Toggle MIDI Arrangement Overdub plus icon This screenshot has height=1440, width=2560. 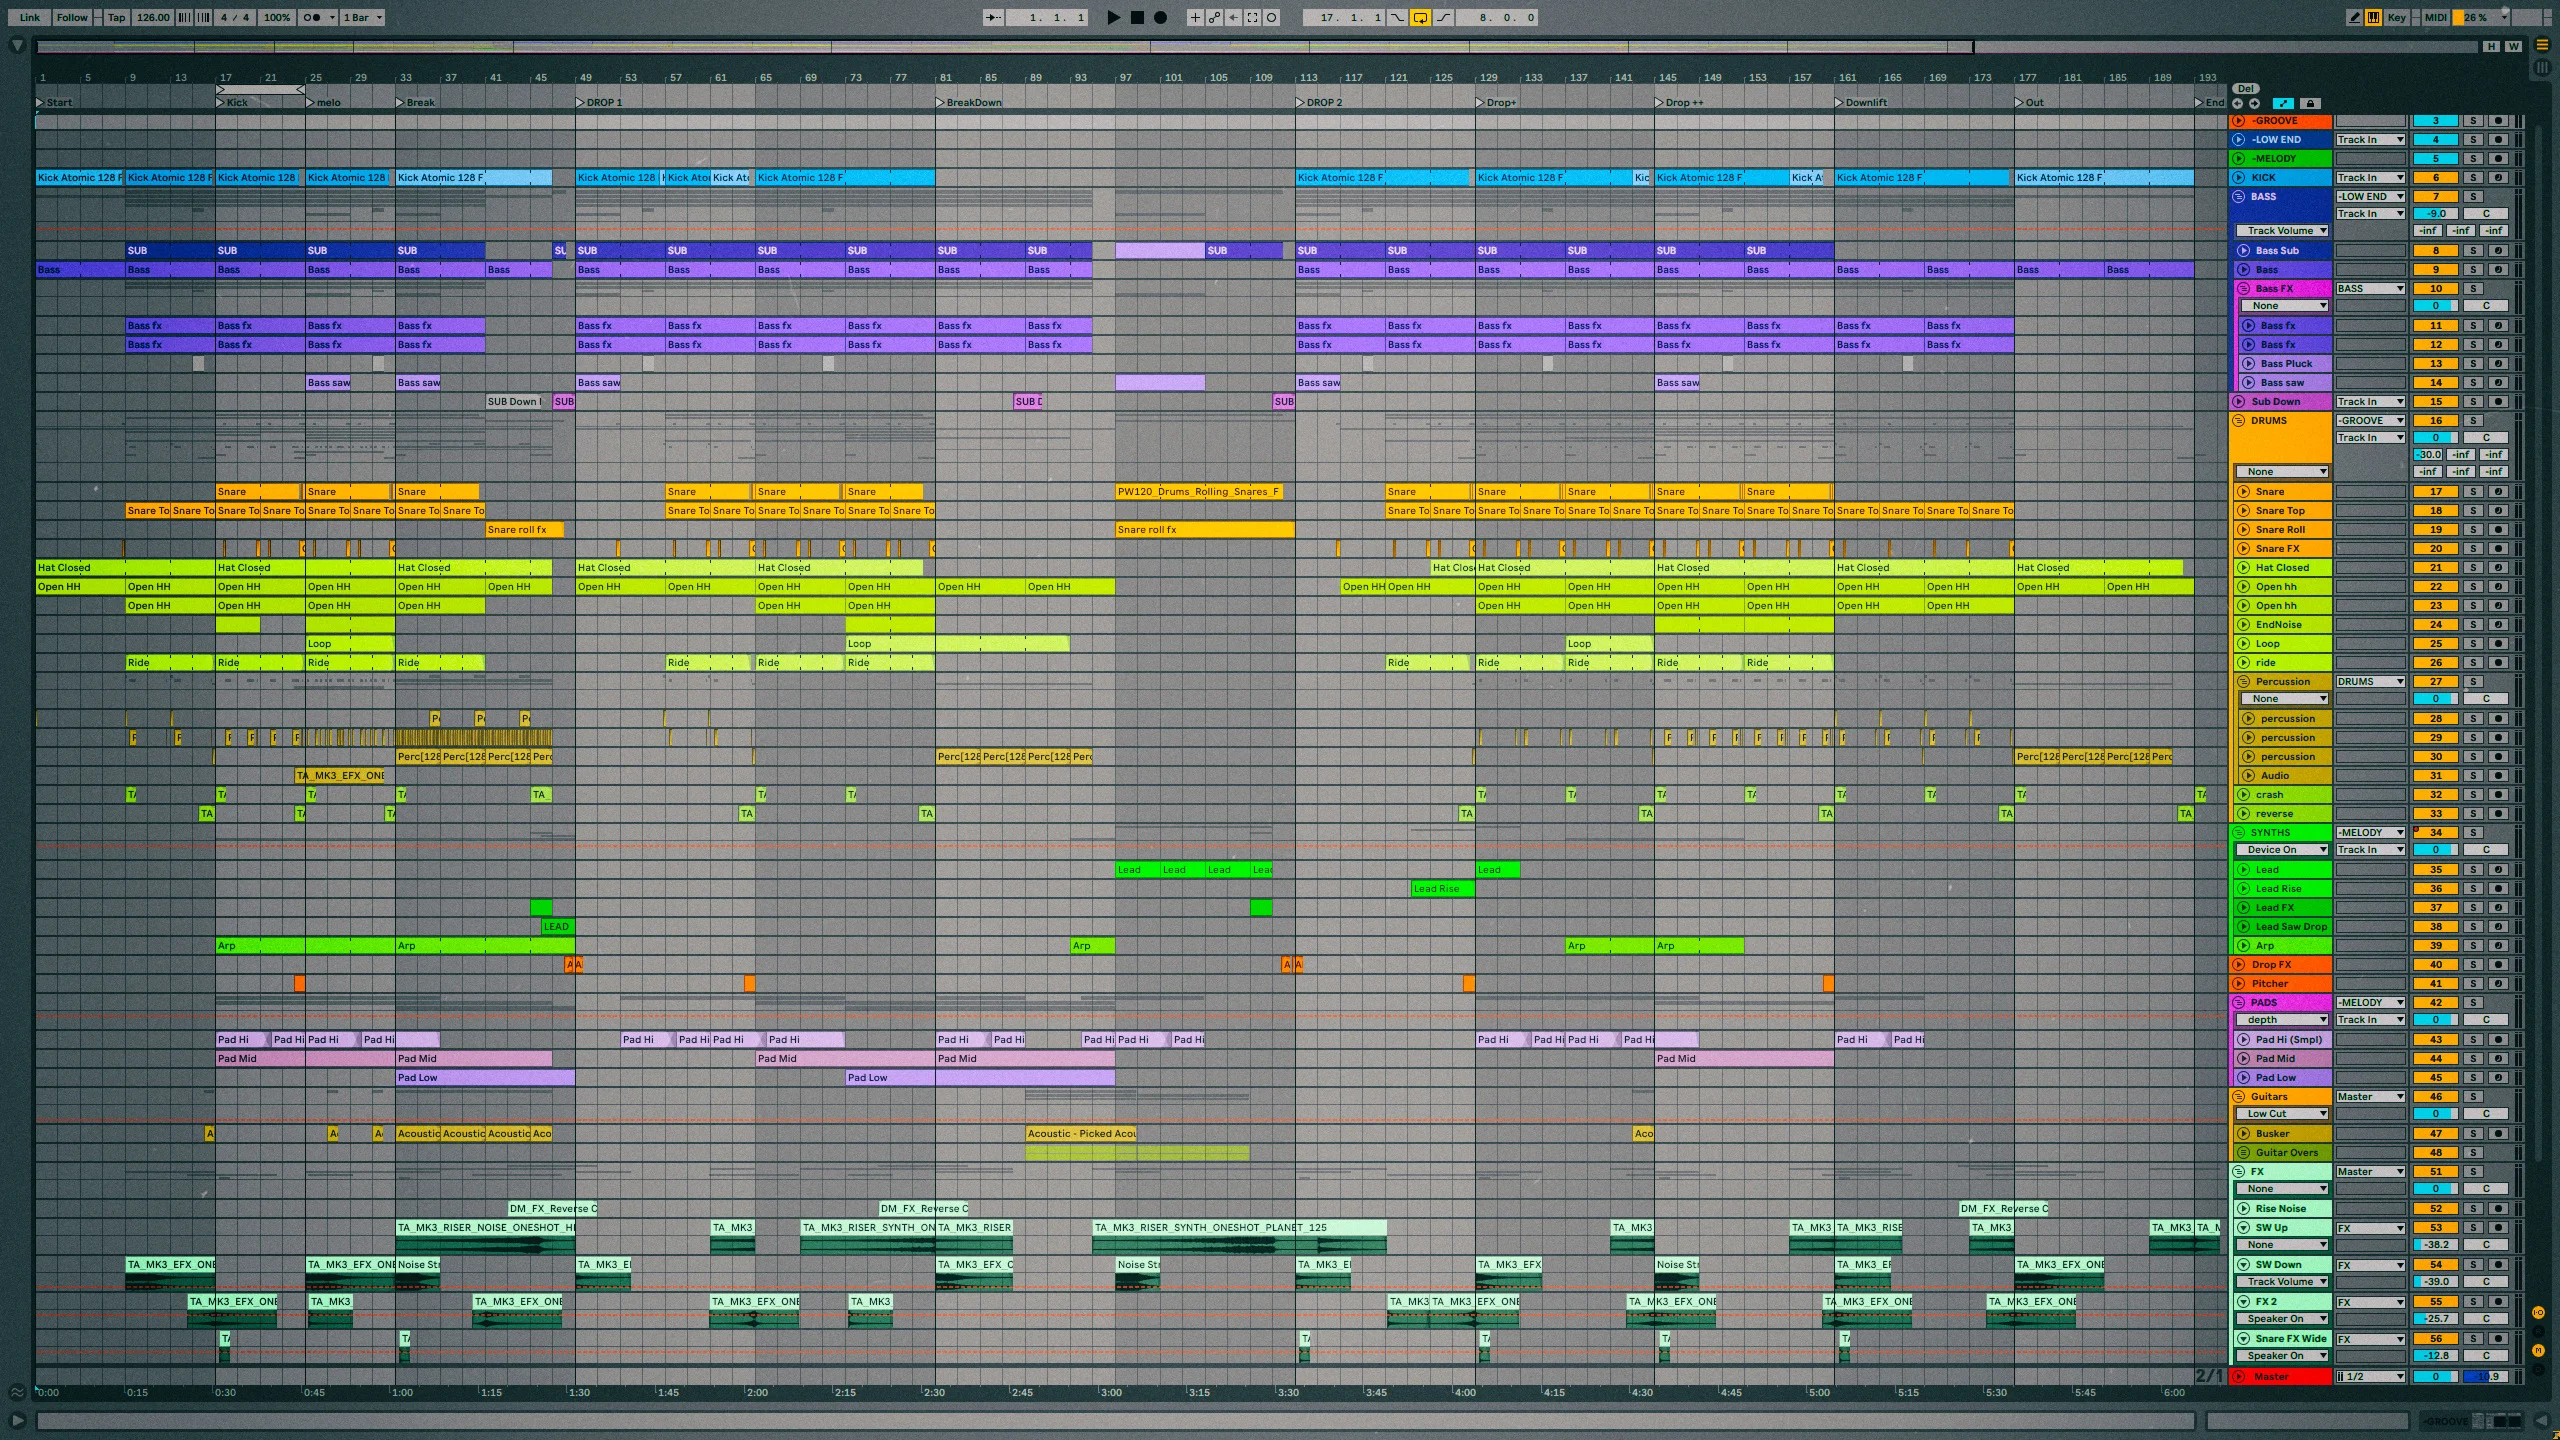(1195, 17)
